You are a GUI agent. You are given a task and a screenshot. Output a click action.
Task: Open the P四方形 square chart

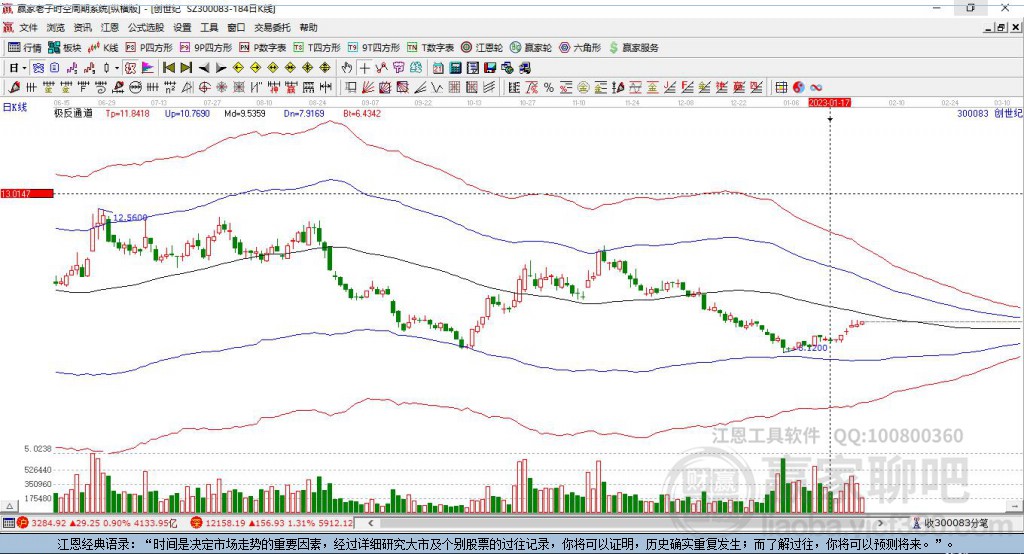click(x=155, y=47)
